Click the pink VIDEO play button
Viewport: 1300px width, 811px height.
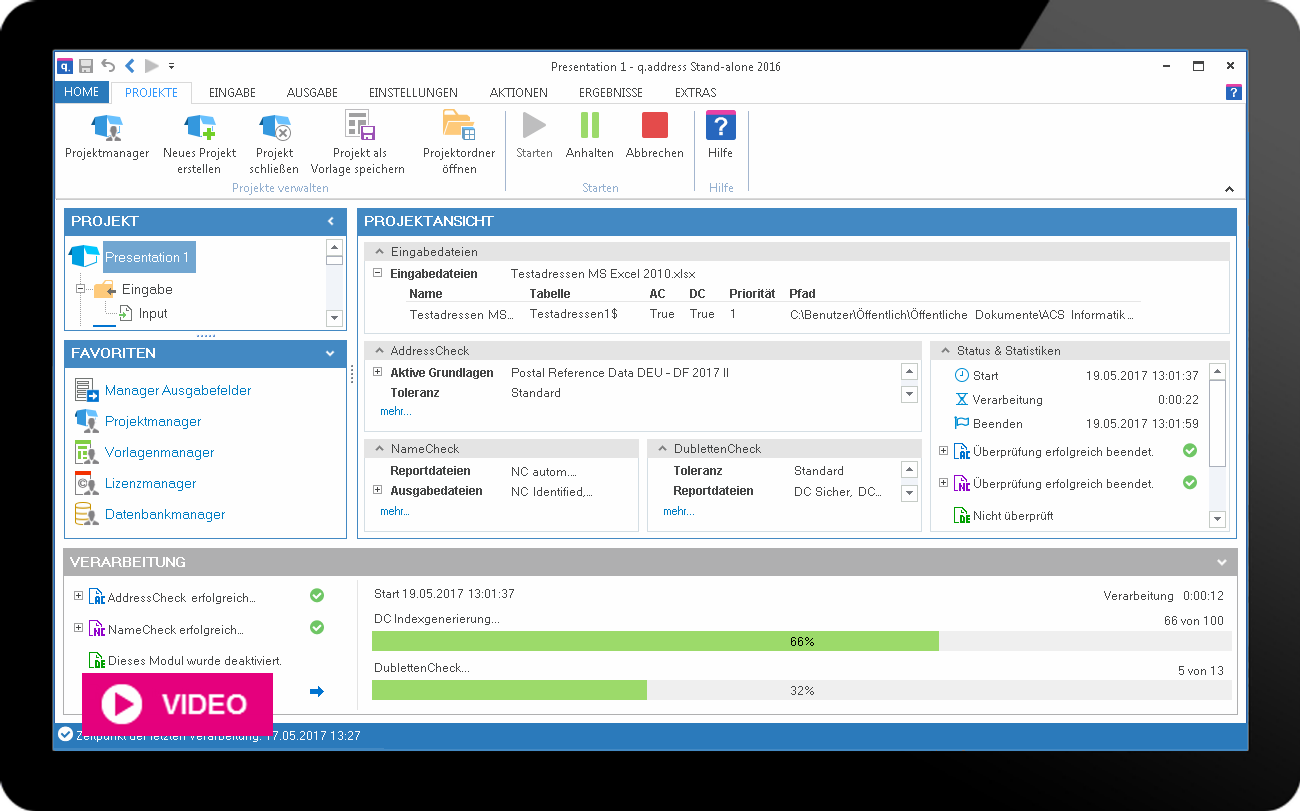click(177, 705)
